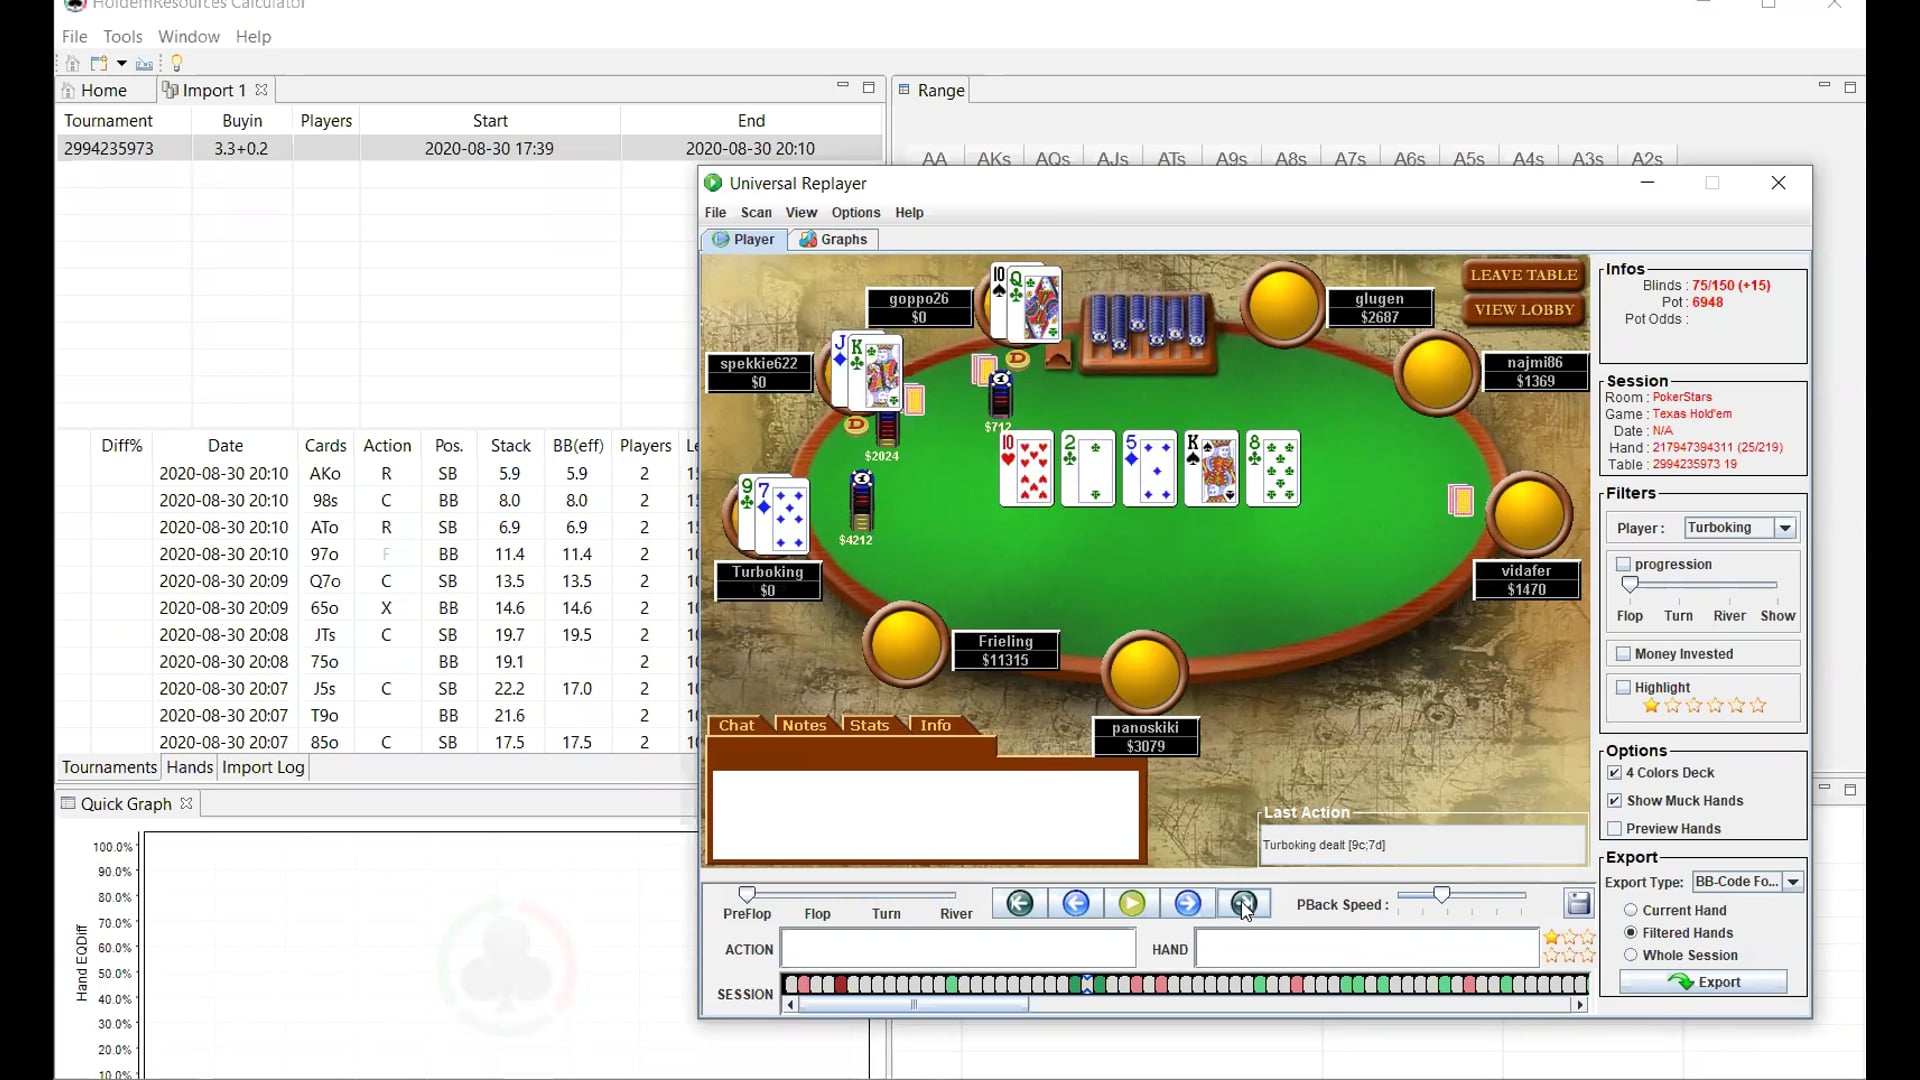Viewport: 1920px width, 1080px height.
Task: Select Whole Session export radio button
Action: click(1631, 956)
